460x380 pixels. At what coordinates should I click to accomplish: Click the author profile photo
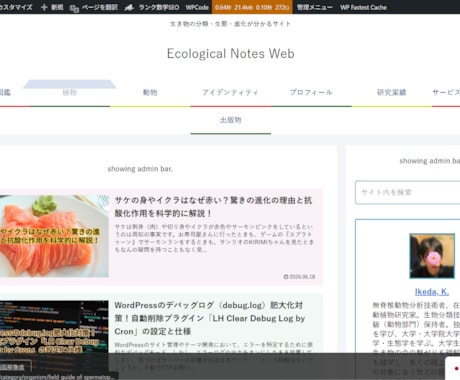click(x=432, y=256)
